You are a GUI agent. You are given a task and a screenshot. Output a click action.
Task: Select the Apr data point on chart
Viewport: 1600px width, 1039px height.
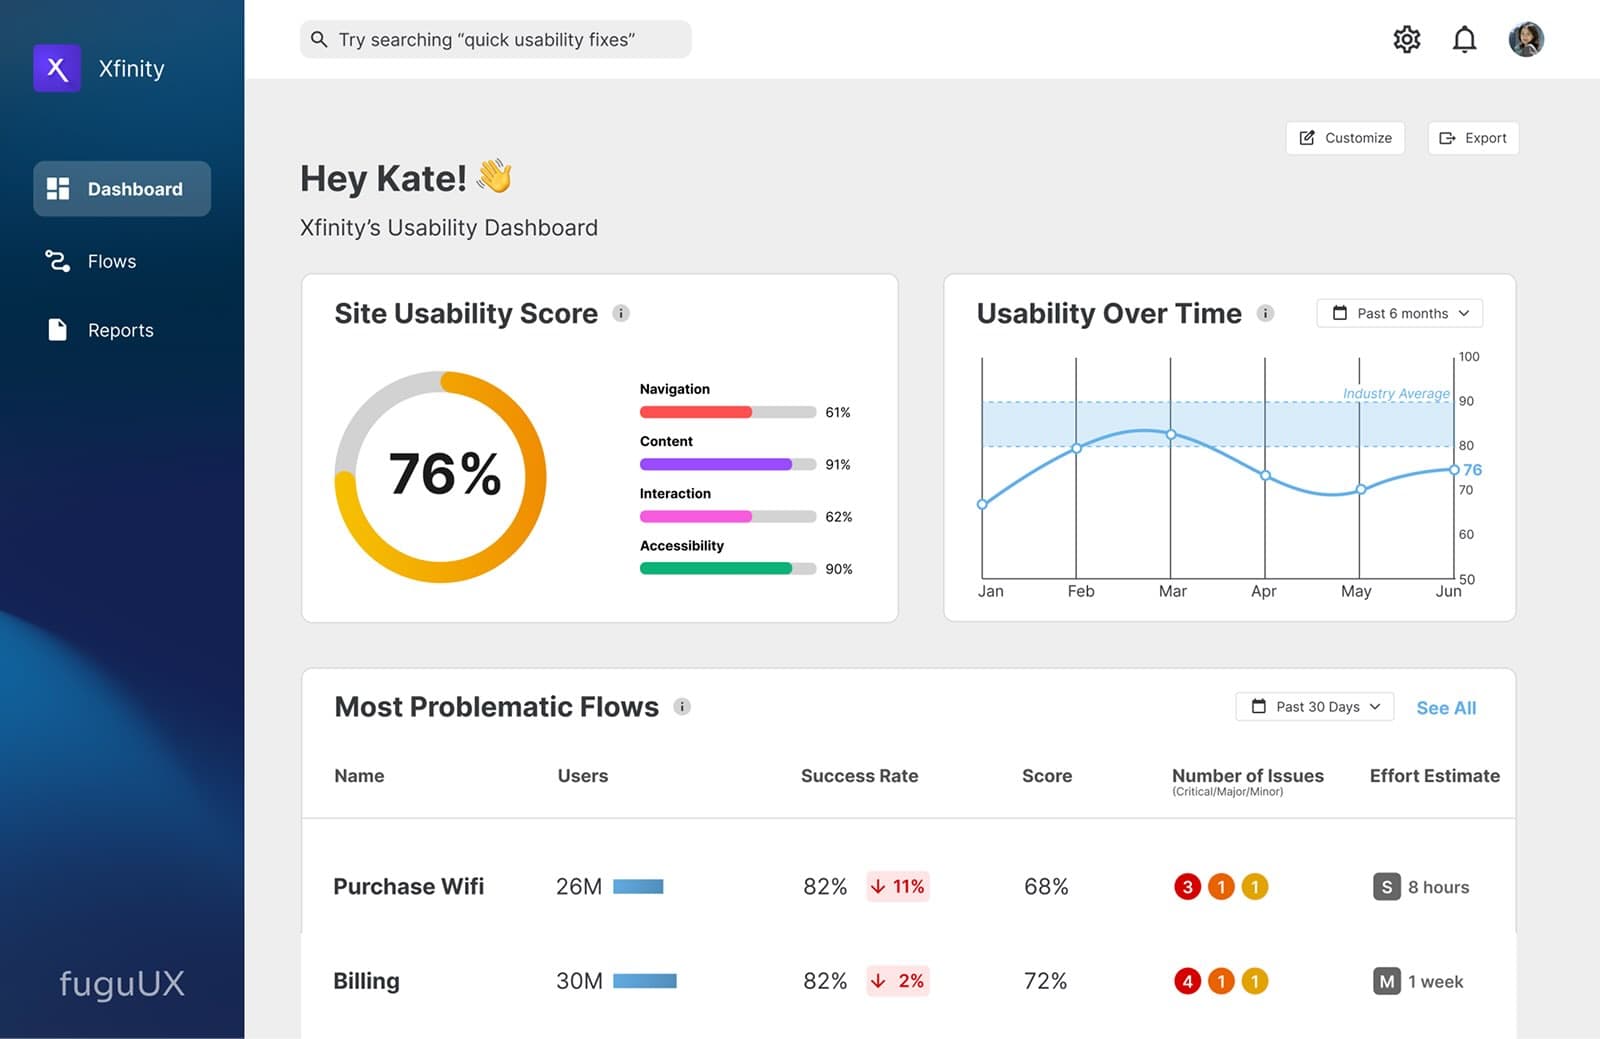(1265, 475)
